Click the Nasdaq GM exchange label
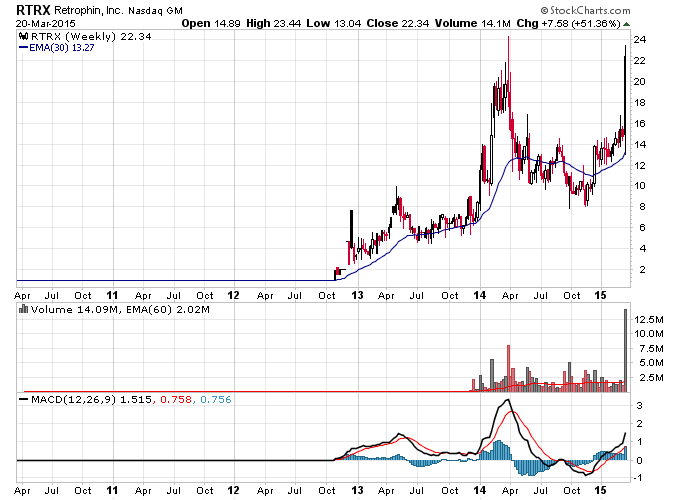 [155, 11]
